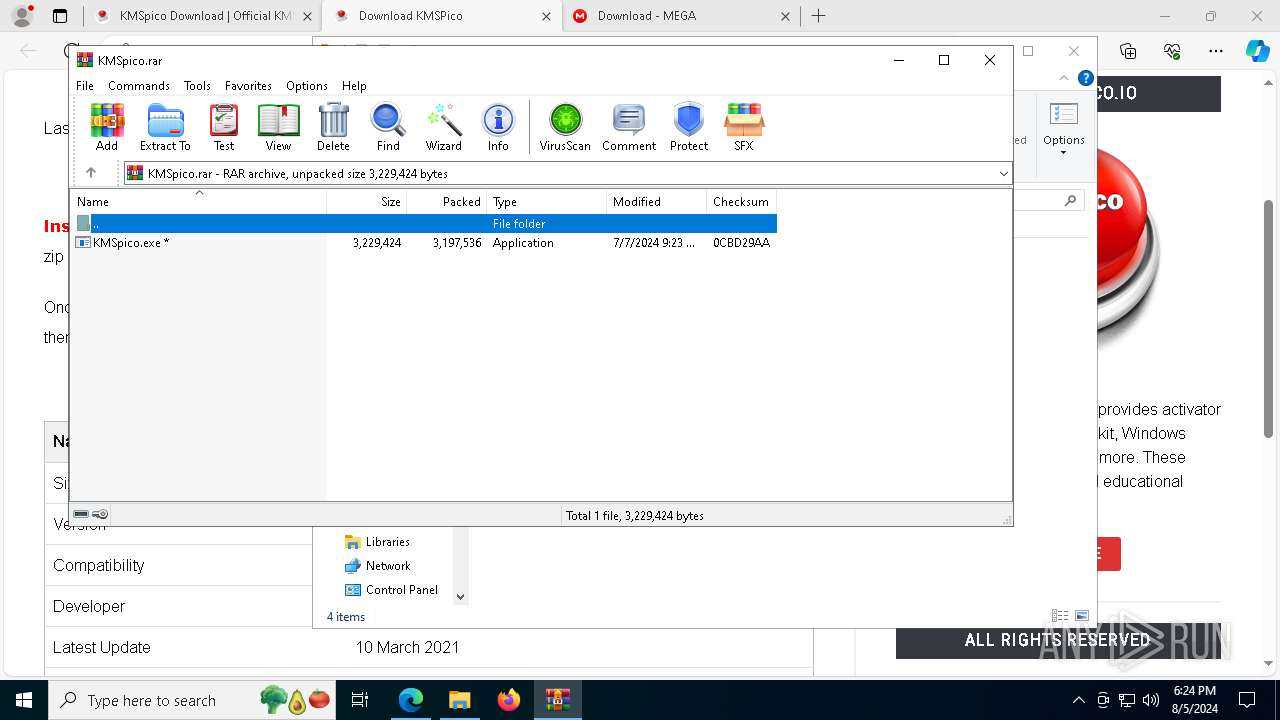Open Edge Copilot sidebar icon
The height and width of the screenshot is (720, 1280).
click(x=1257, y=51)
